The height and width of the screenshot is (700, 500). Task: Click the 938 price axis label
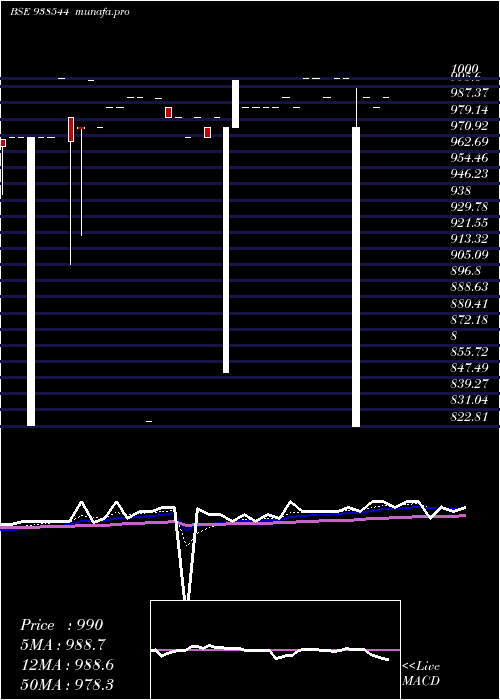[x=461, y=190]
